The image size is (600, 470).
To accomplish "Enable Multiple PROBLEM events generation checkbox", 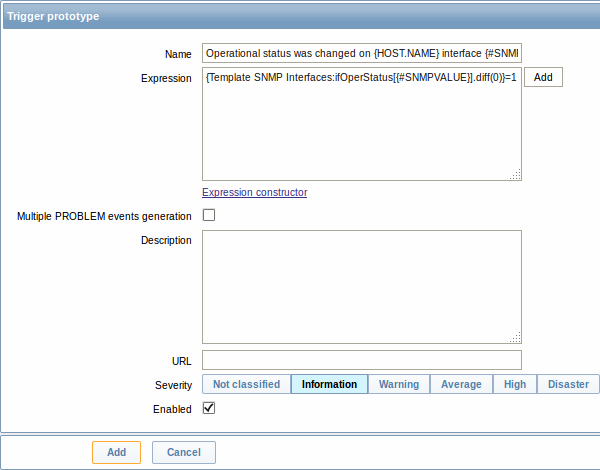I will coord(209,215).
